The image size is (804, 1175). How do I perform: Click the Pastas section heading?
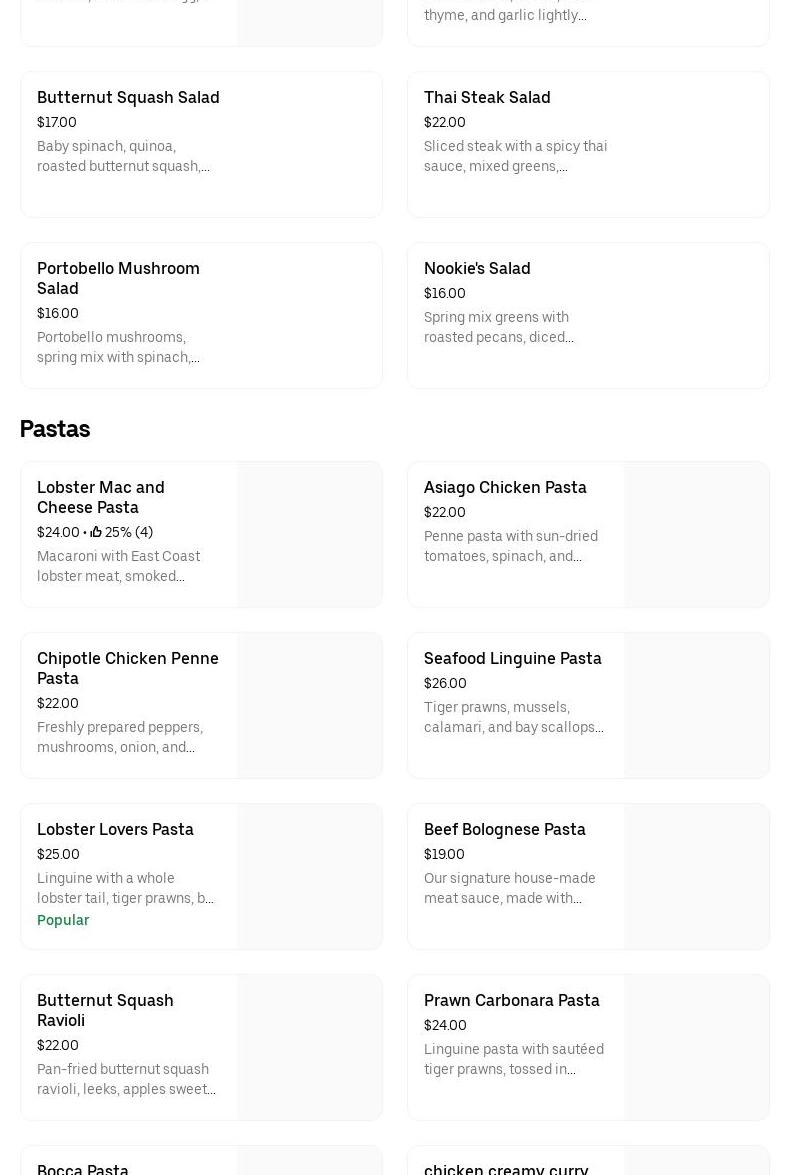[x=55, y=429]
